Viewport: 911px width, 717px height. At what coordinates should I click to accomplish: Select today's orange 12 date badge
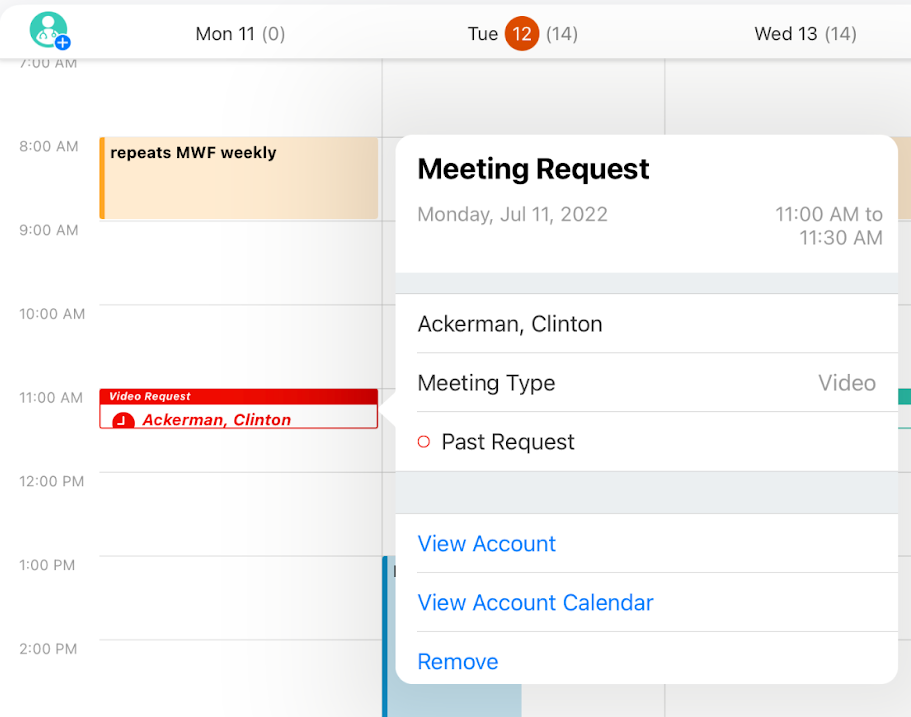point(521,34)
